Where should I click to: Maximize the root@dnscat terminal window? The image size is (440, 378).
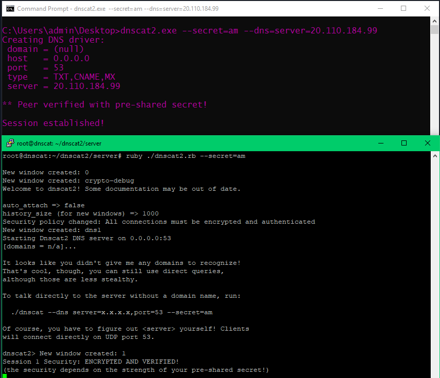coord(404,143)
